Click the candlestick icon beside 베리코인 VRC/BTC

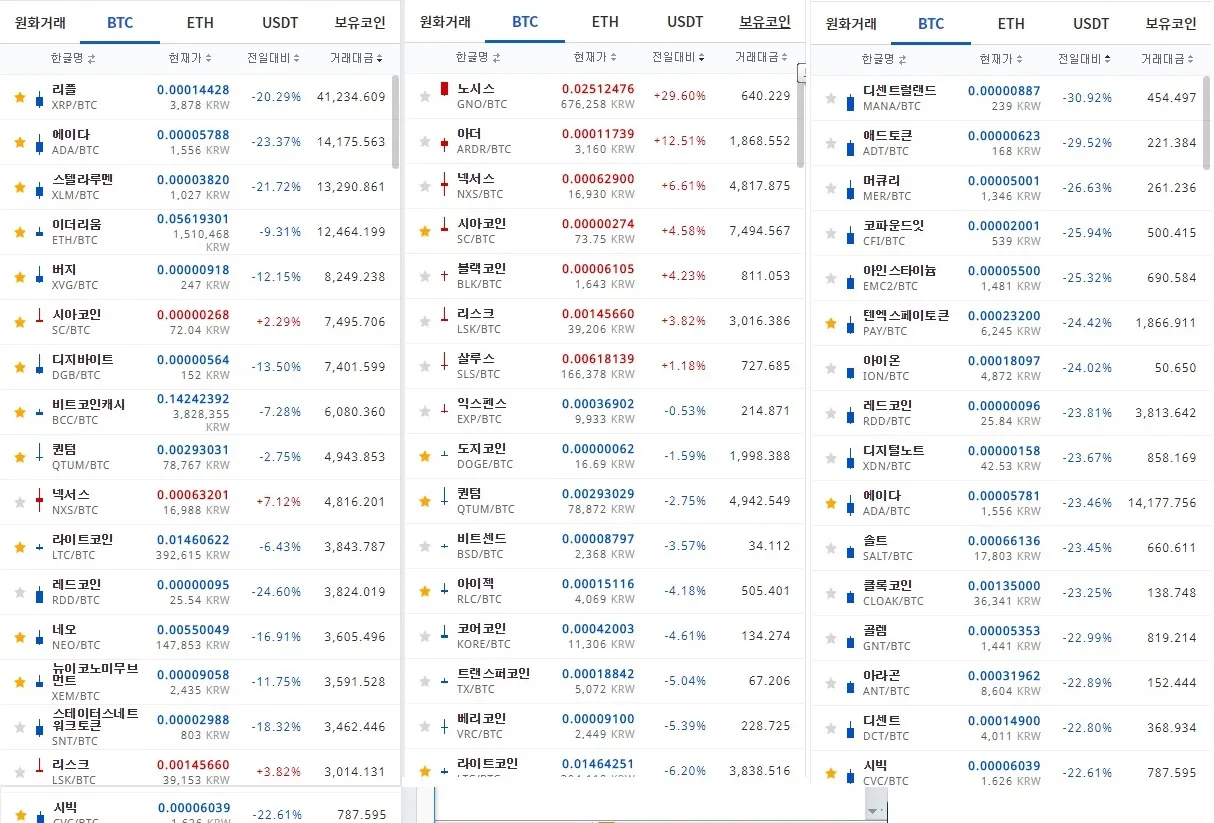coord(444,726)
